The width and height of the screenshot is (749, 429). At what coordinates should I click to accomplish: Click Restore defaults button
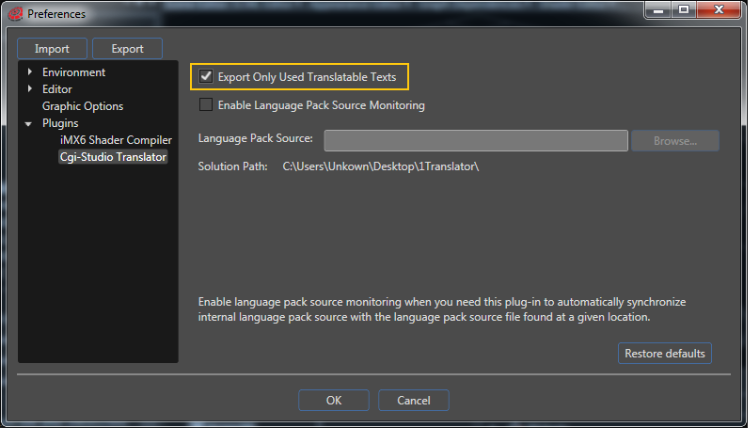pos(665,354)
